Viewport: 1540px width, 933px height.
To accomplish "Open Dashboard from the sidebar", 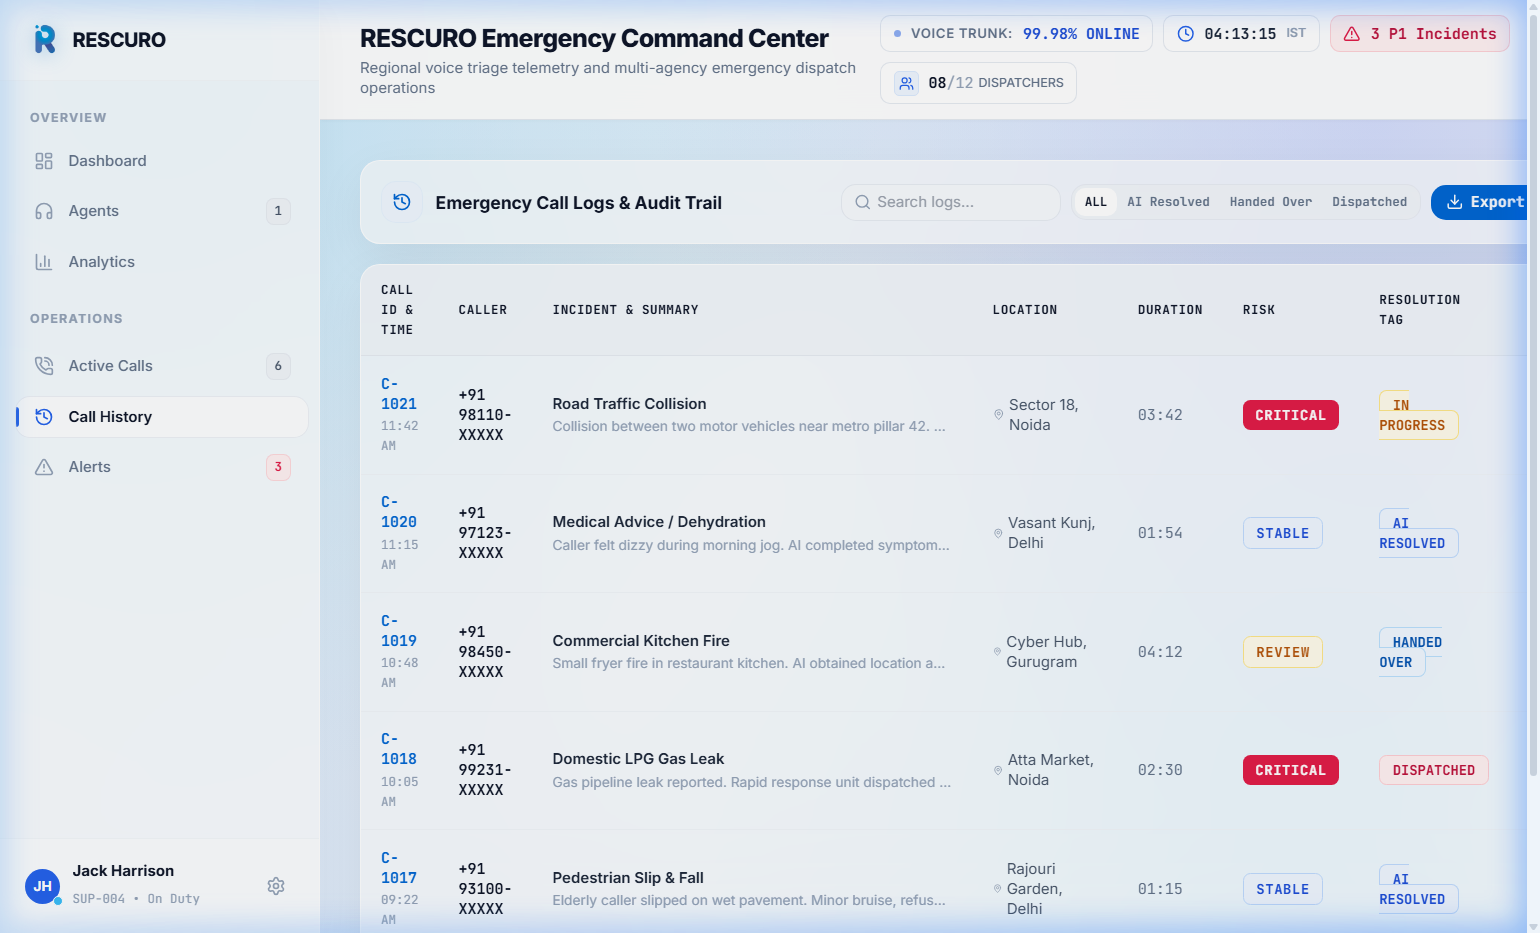I will tap(162, 161).
